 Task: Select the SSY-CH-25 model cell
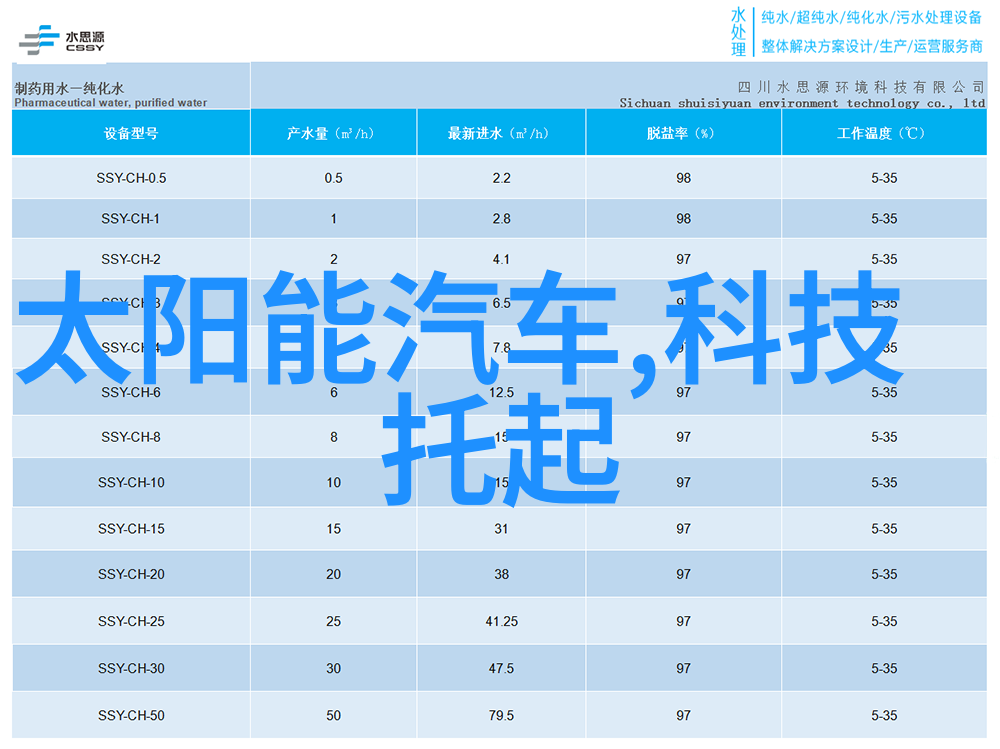(131, 621)
